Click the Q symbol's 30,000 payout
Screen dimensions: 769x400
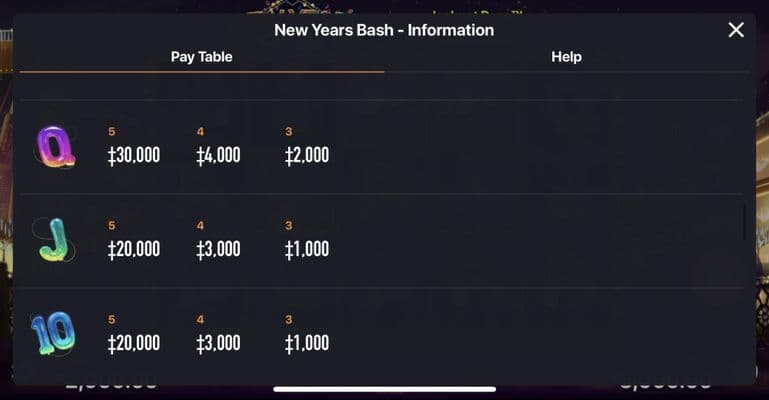[134, 155]
